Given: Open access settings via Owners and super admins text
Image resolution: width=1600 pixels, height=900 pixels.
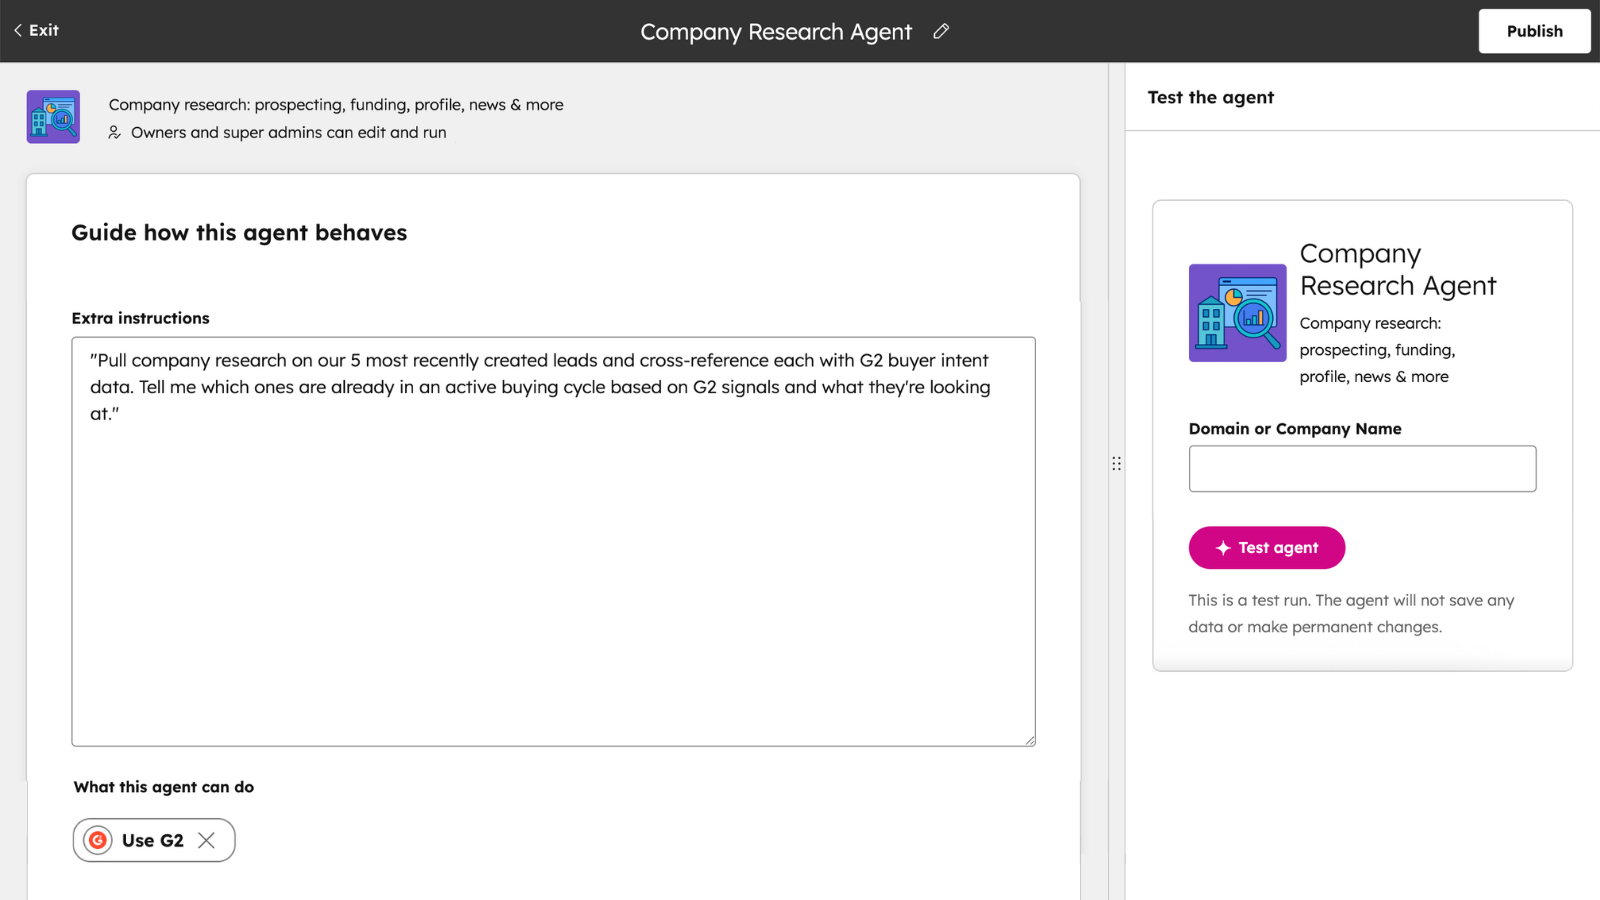Looking at the screenshot, I should pos(287,132).
